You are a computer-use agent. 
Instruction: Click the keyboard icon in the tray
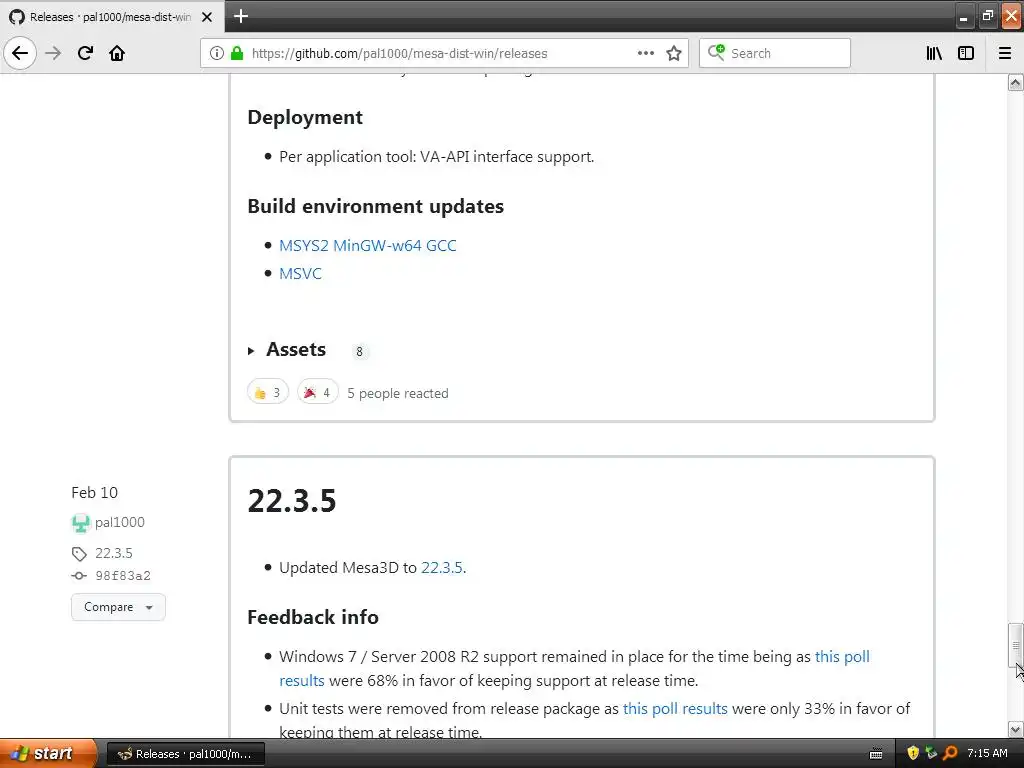876,754
